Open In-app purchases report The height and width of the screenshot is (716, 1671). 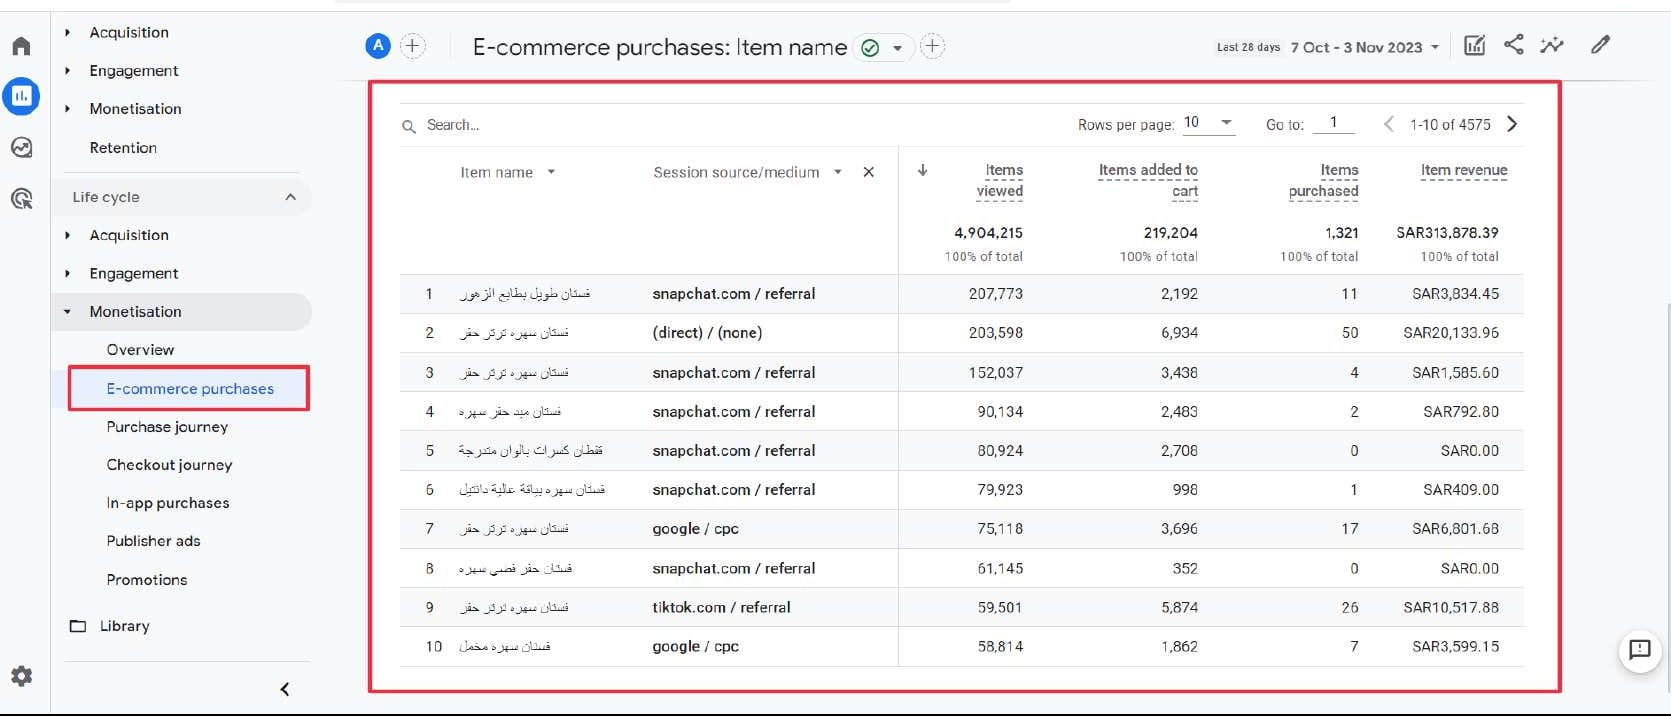coord(168,503)
